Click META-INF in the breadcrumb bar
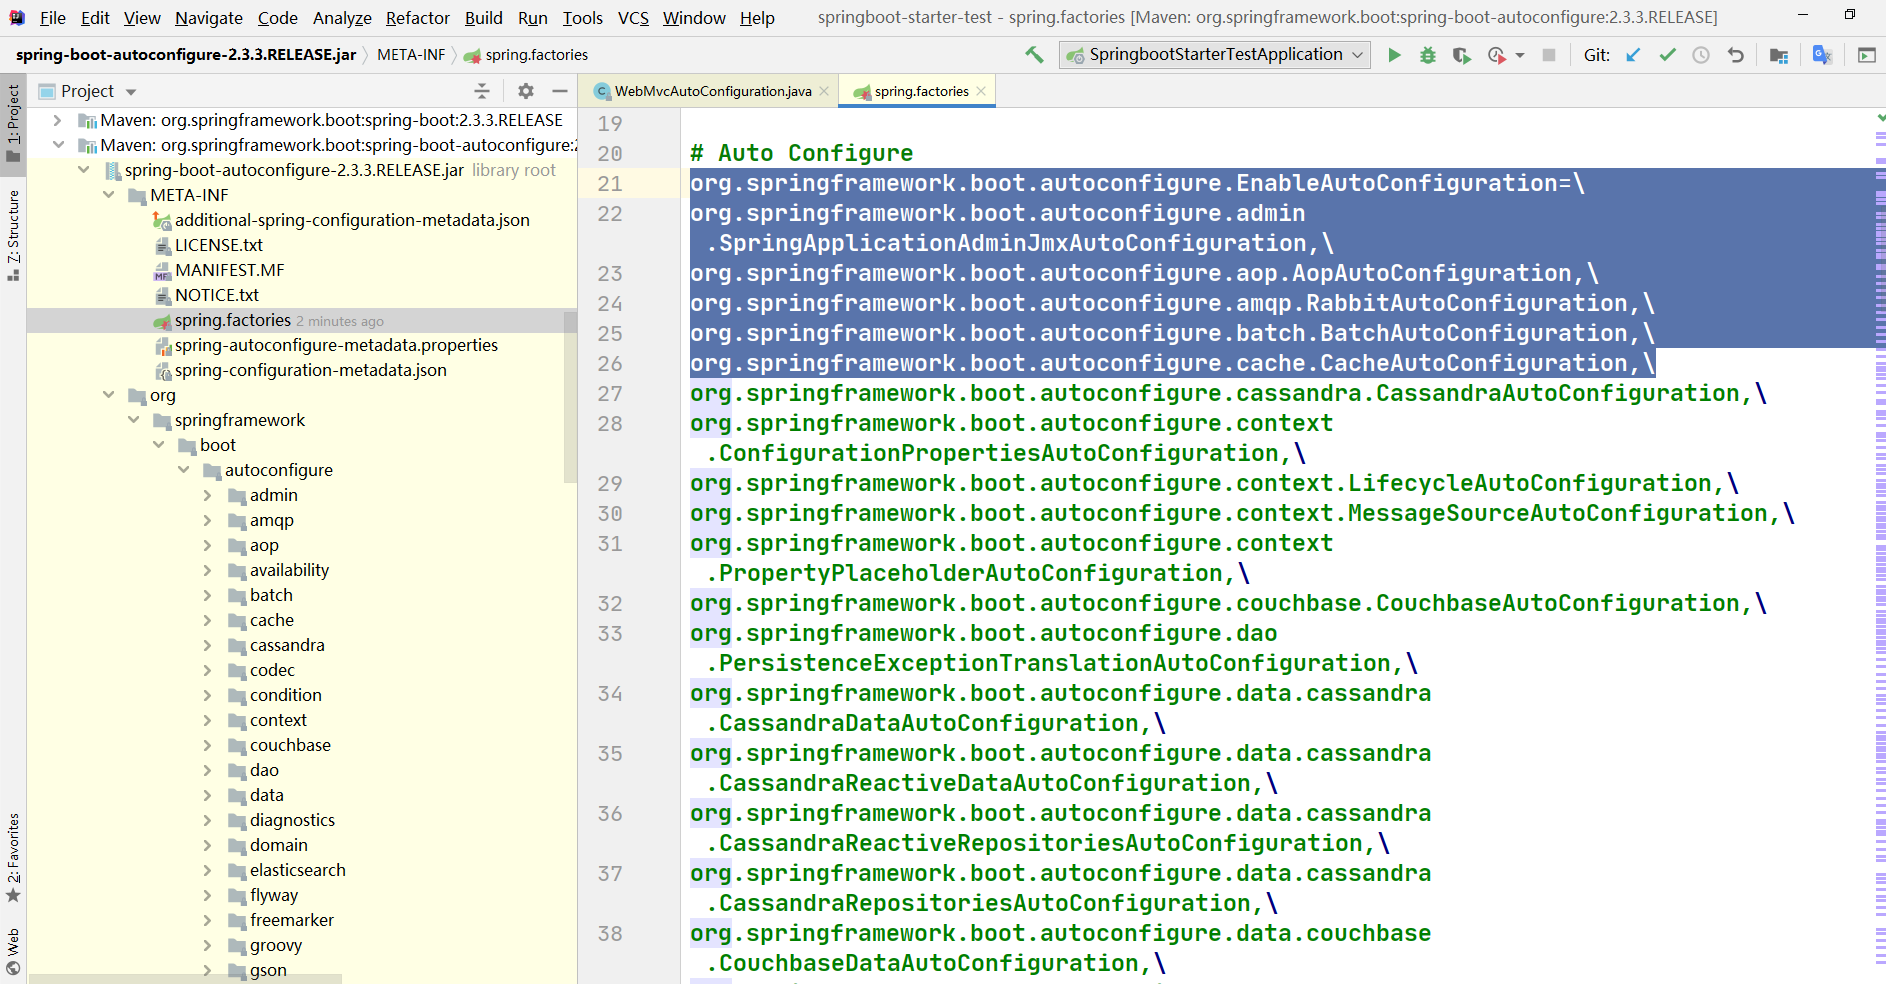1886x984 pixels. (x=411, y=55)
